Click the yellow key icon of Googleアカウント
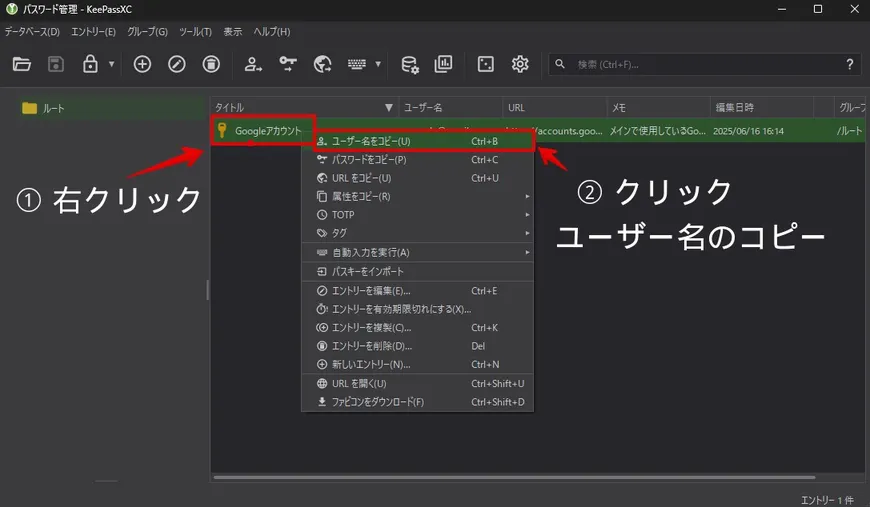This screenshot has width=870, height=507. click(x=222, y=131)
